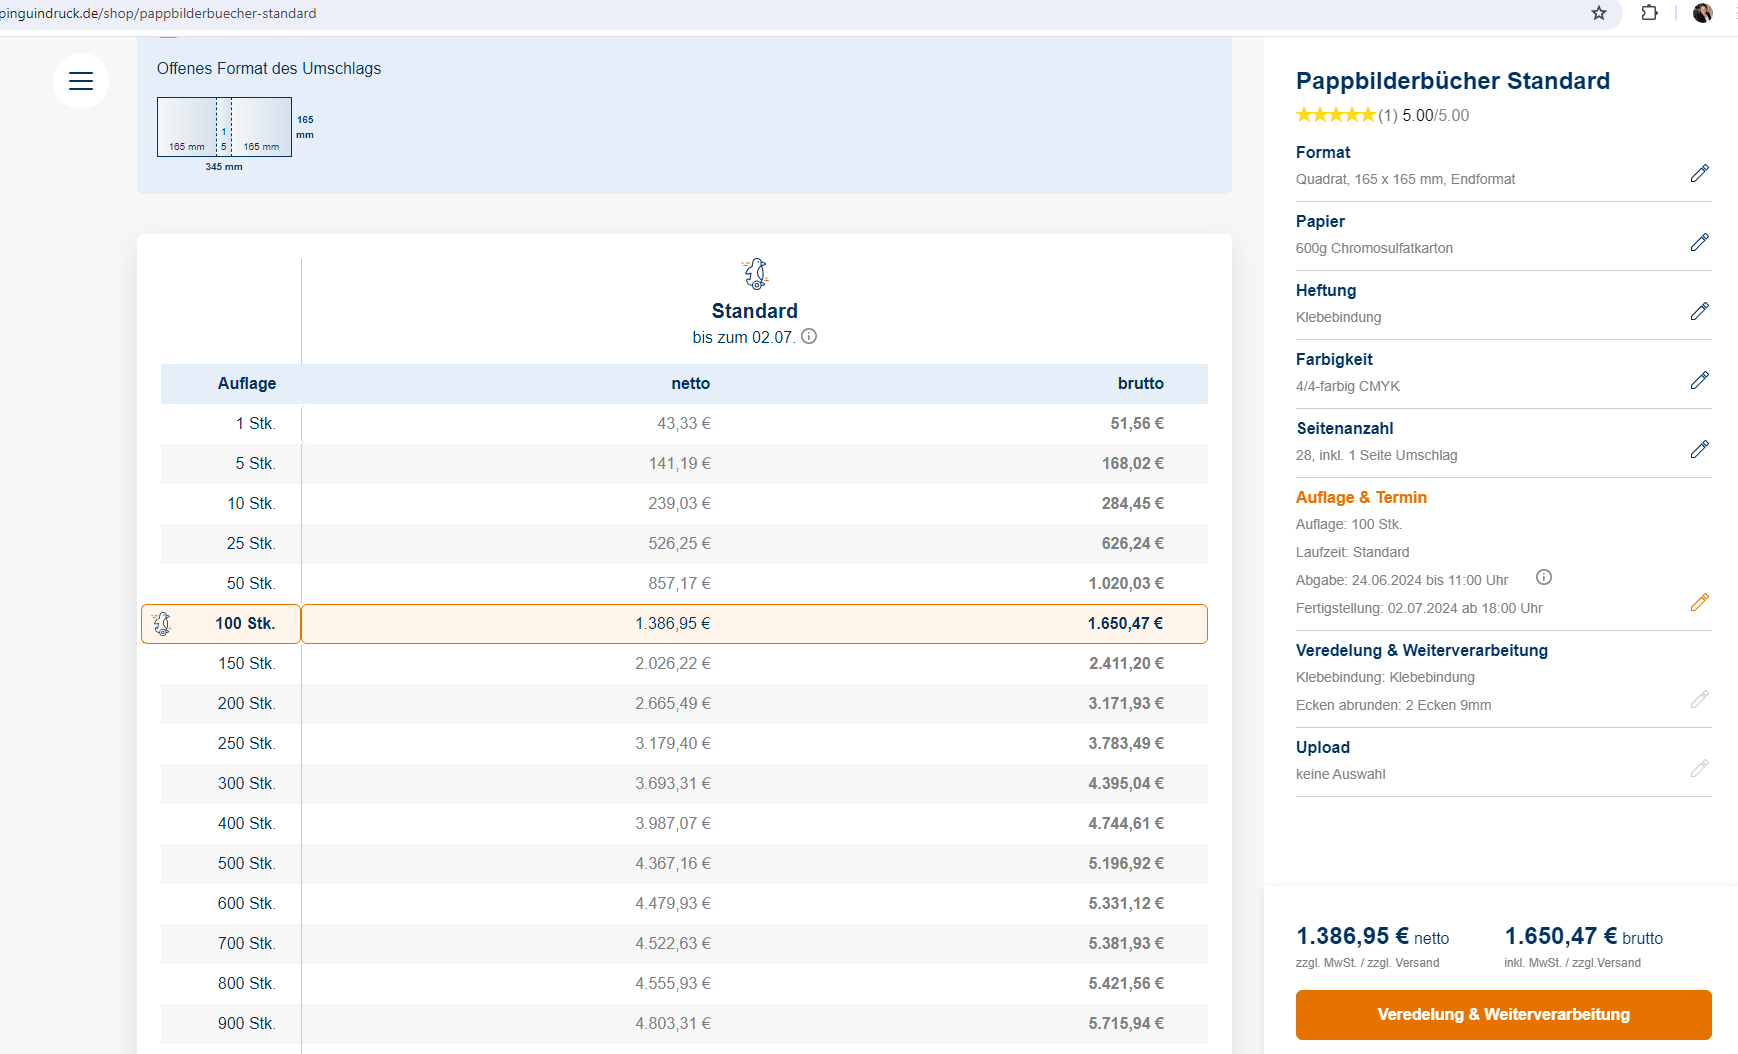Show info next to Standard delivery date

click(x=809, y=337)
